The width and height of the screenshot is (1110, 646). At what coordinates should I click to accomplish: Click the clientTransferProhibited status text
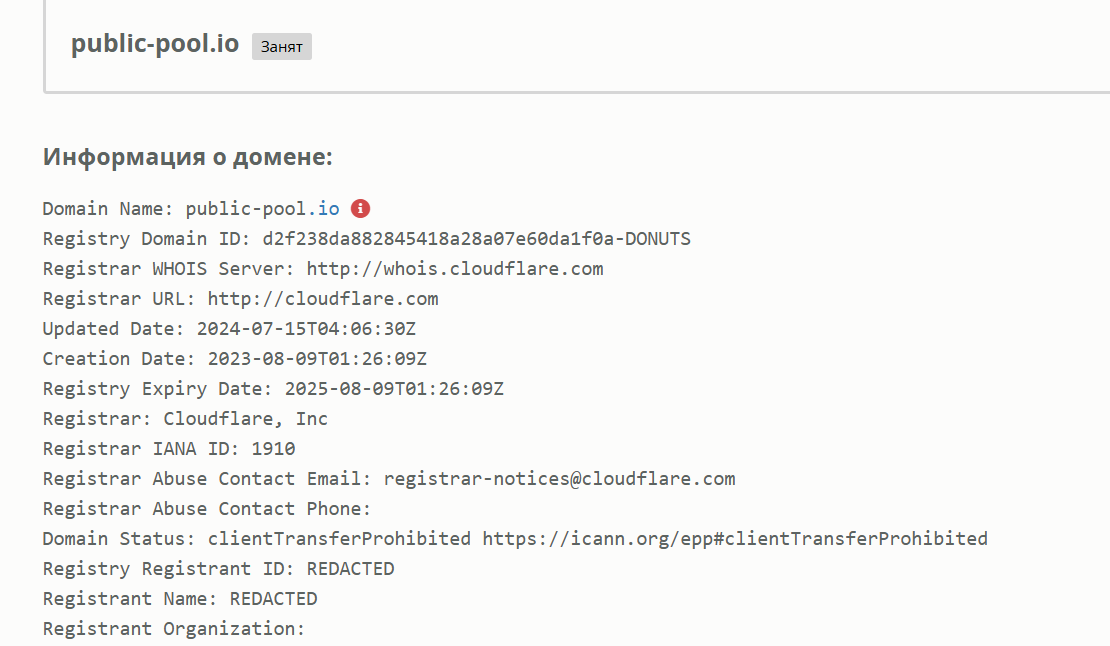pyautogui.click(x=339, y=539)
